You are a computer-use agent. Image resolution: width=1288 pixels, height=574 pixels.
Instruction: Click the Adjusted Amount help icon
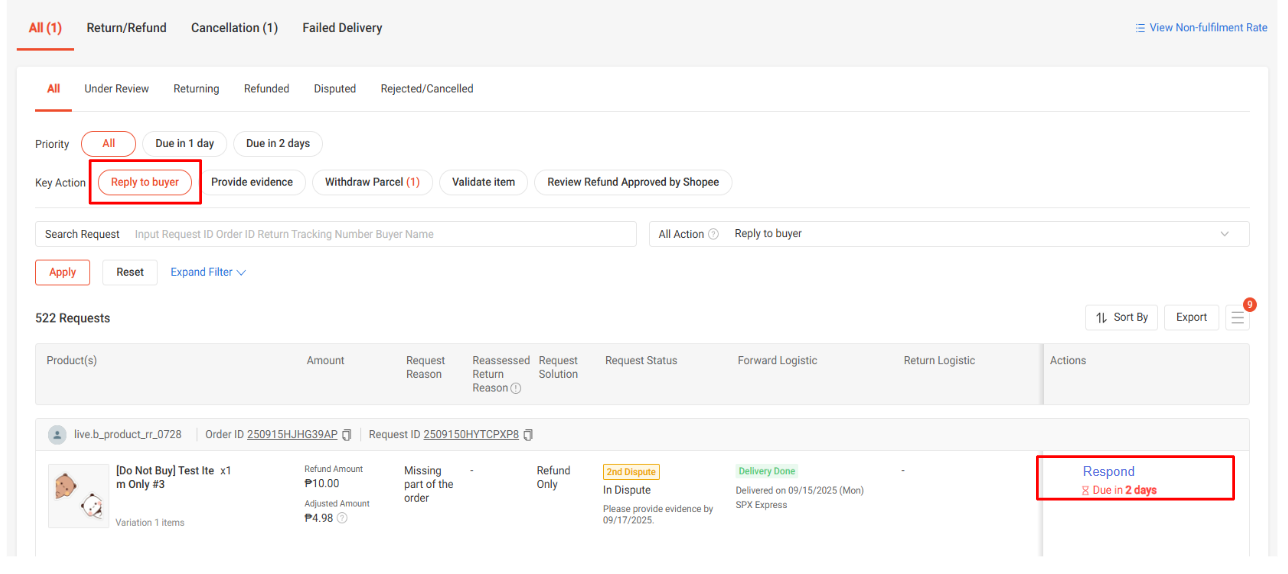pyautogui.click(x=342, y=518)
